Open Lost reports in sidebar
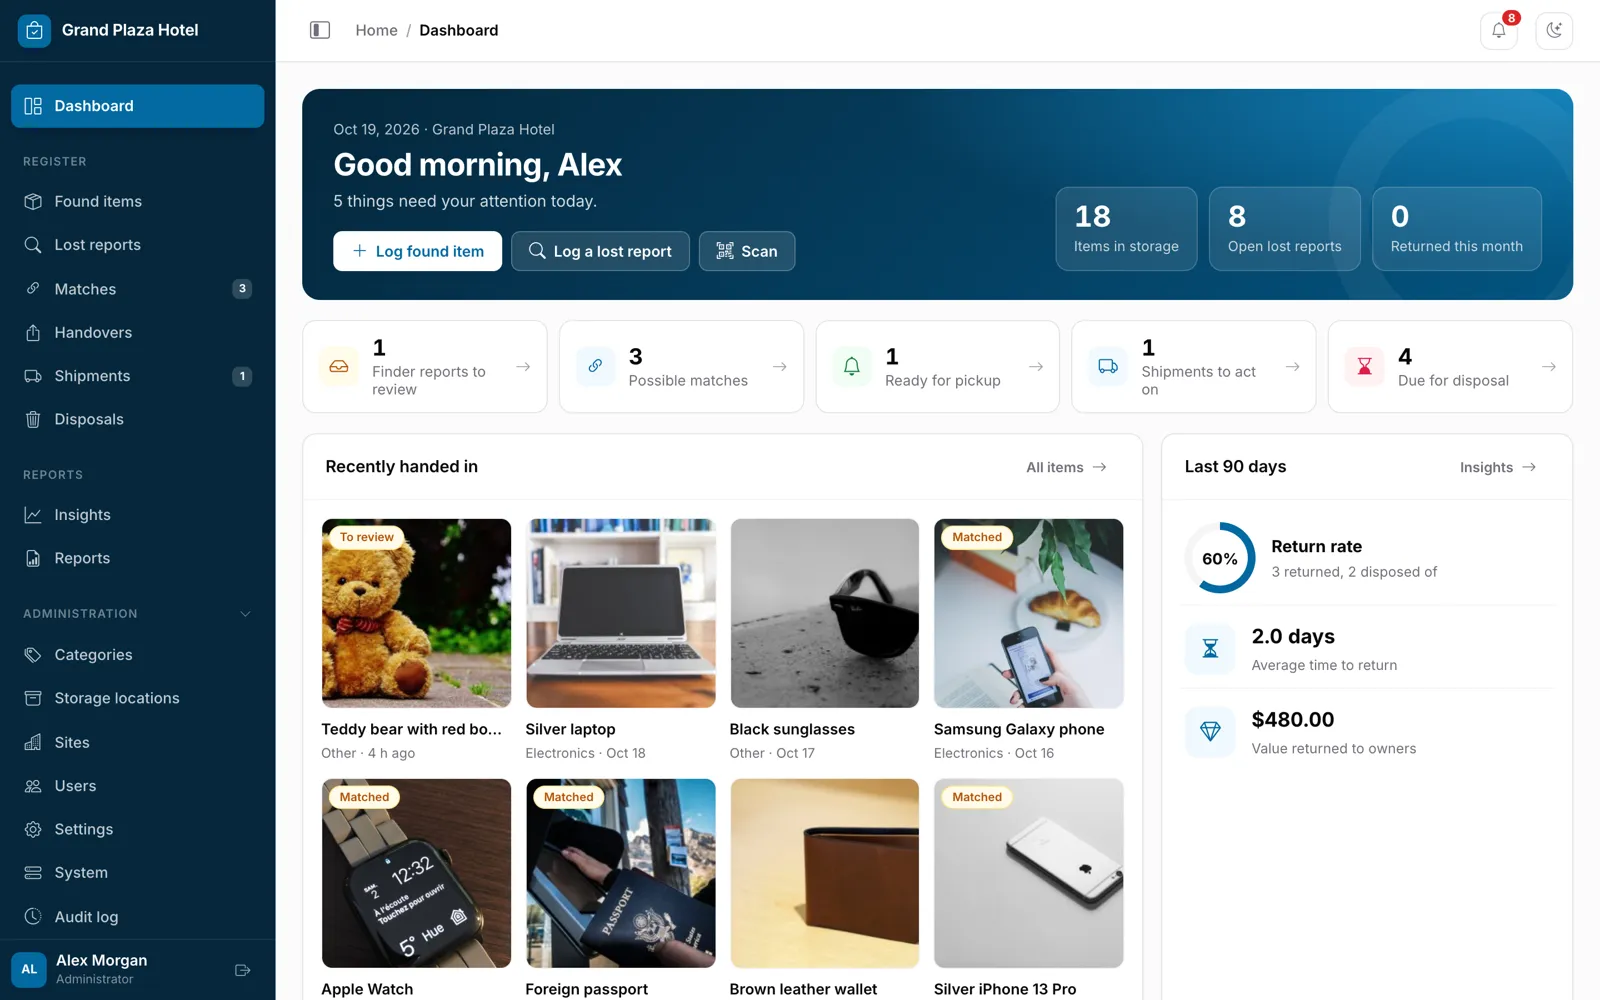 138,245
